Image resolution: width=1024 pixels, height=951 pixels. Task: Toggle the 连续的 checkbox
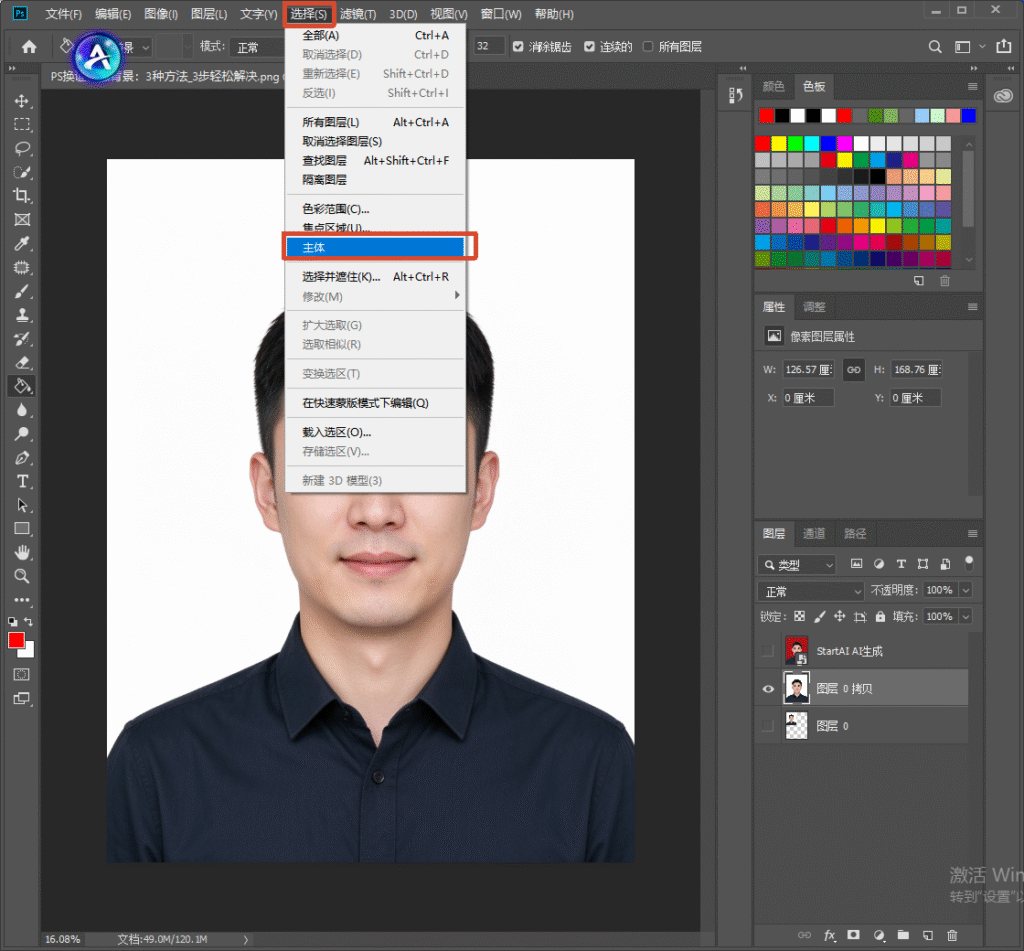(x=589, y=46)
